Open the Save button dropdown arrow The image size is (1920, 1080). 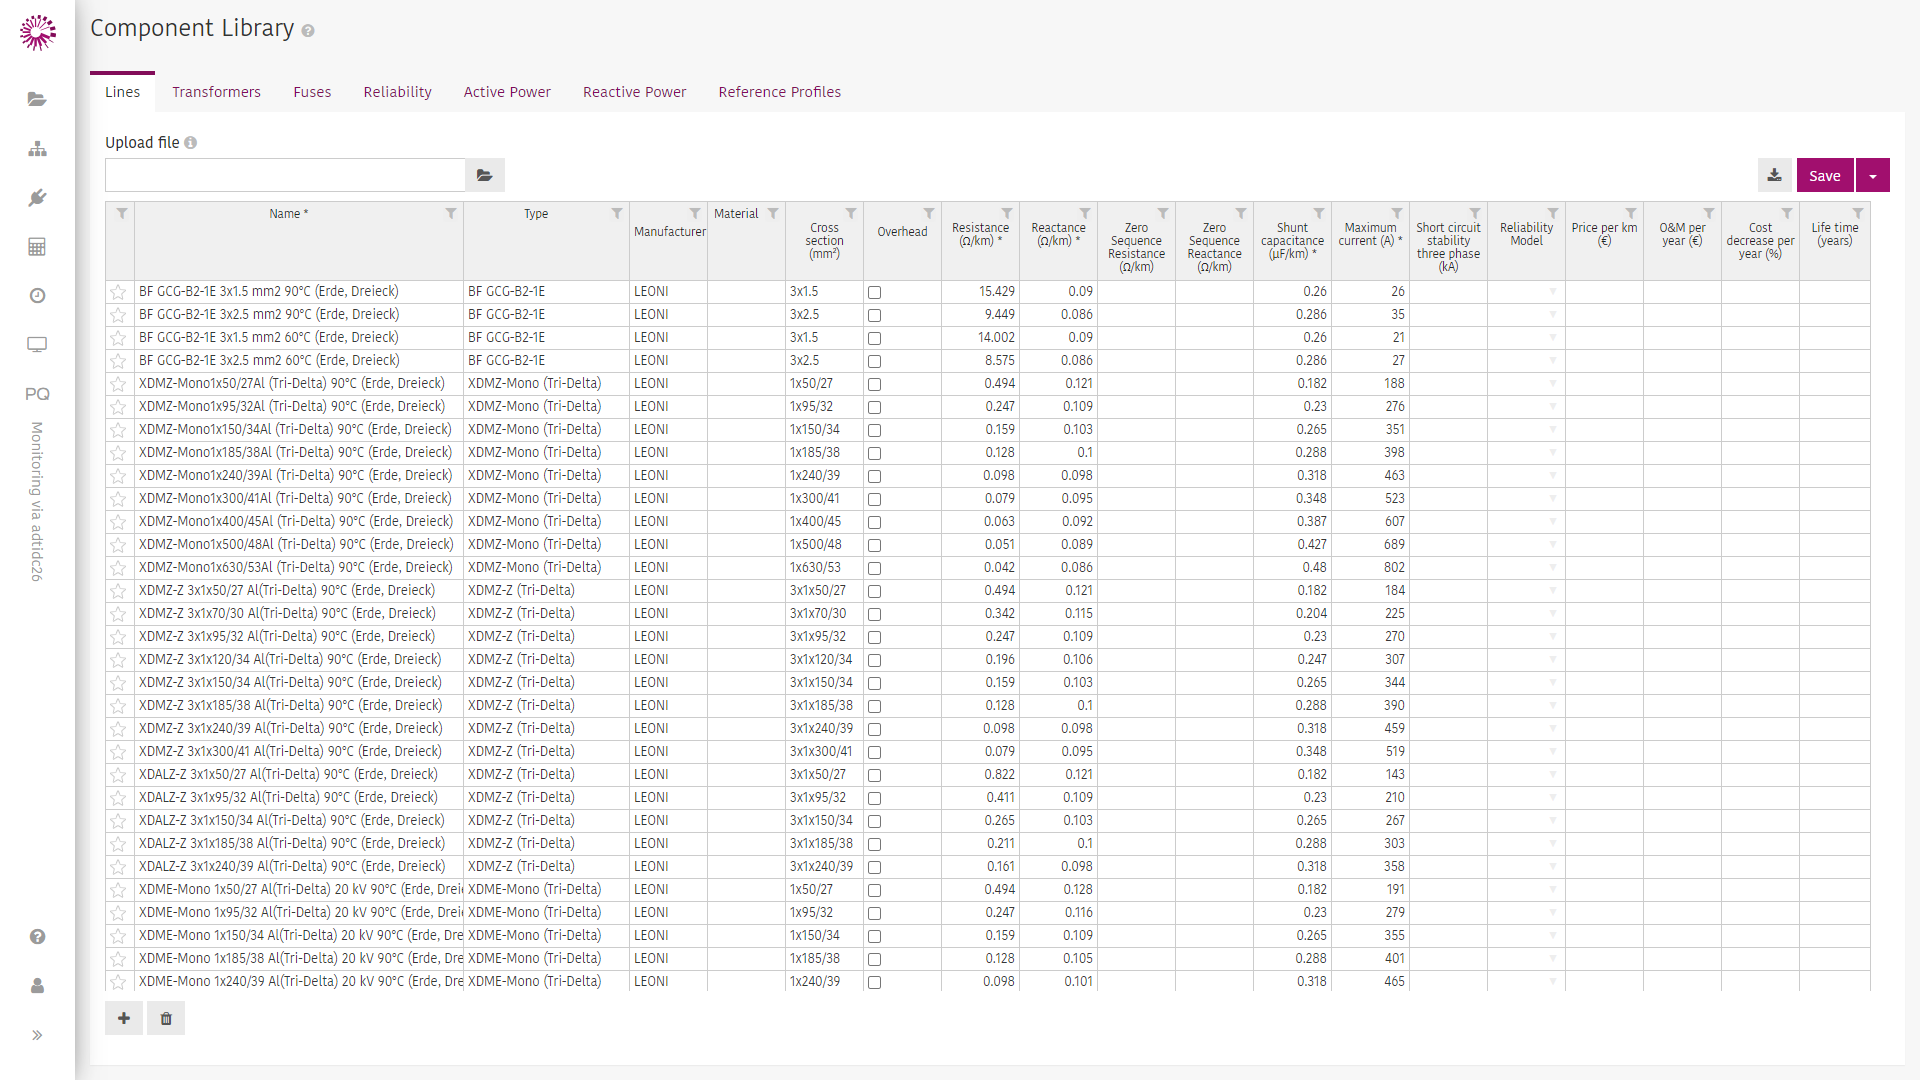(1873, 175)
